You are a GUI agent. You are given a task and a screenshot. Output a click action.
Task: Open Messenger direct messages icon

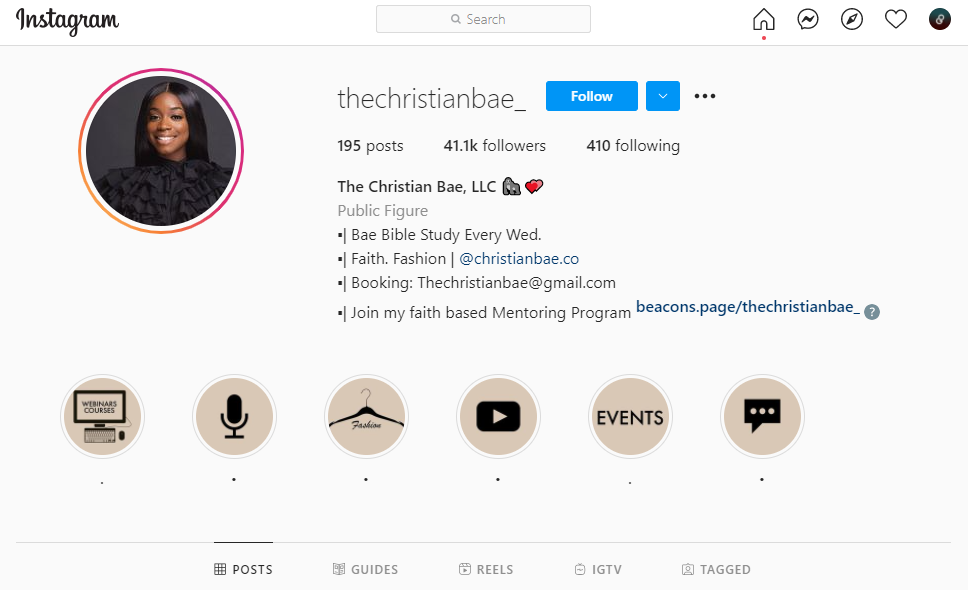(807, 19)
